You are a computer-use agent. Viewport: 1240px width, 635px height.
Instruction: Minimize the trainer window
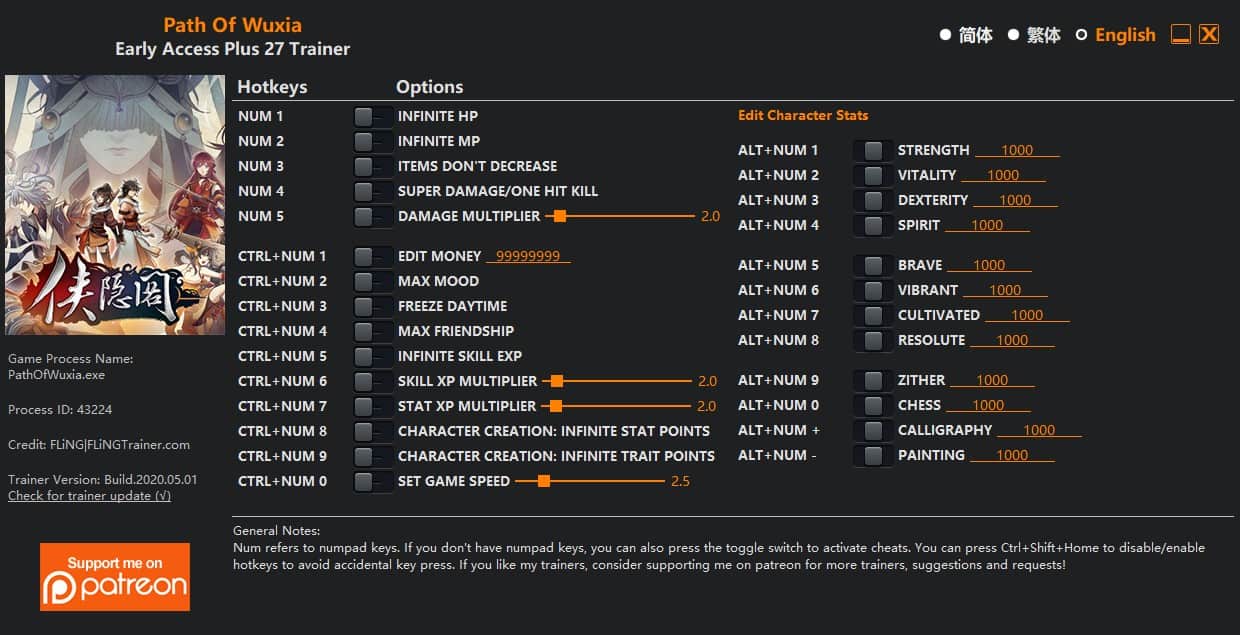pyautogui.click(x=1181, y=35)
